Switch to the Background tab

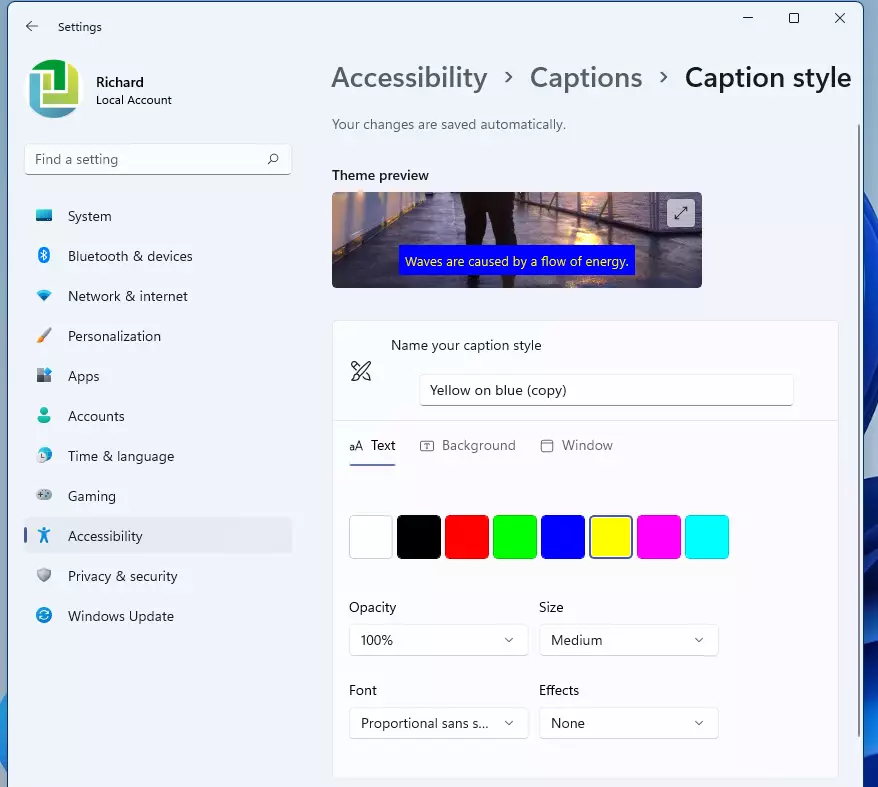coord(467,445)
